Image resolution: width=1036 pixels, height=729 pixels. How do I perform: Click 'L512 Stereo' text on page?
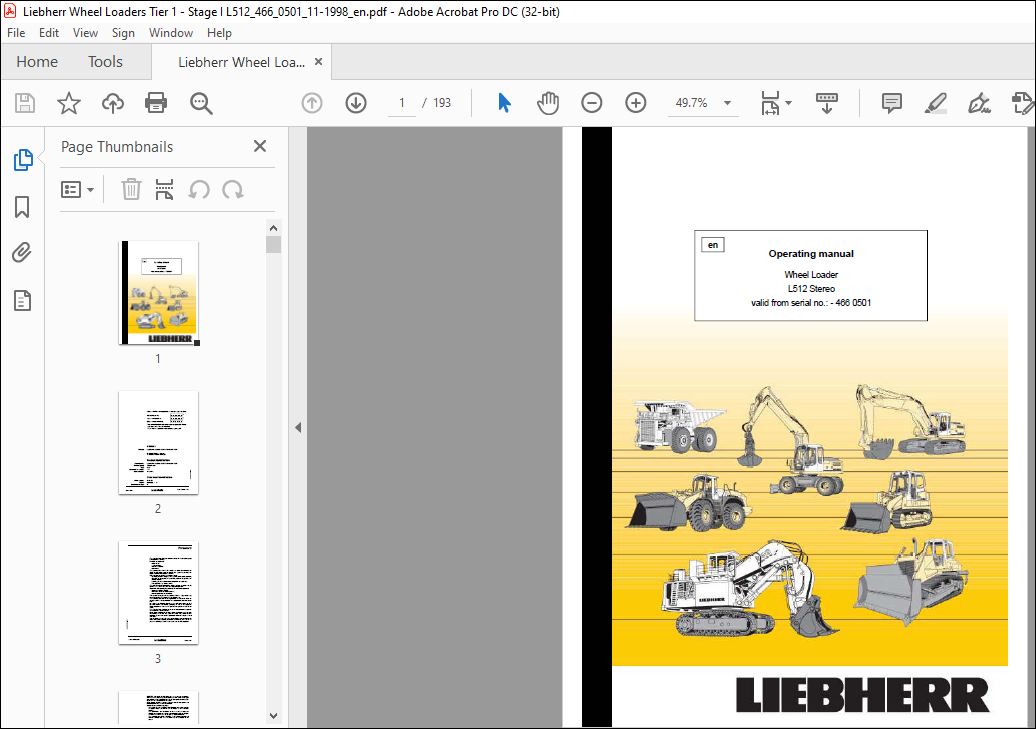pos(811,289)
